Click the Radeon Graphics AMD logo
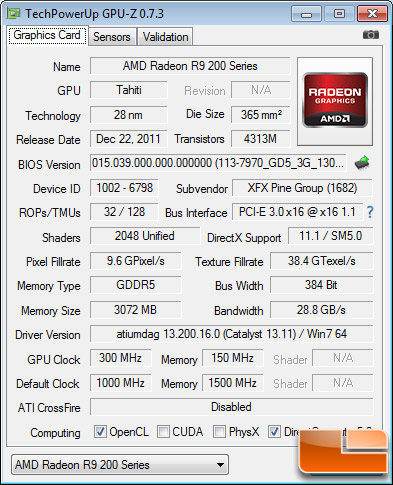The image size is (393, 485). [335, 100]
